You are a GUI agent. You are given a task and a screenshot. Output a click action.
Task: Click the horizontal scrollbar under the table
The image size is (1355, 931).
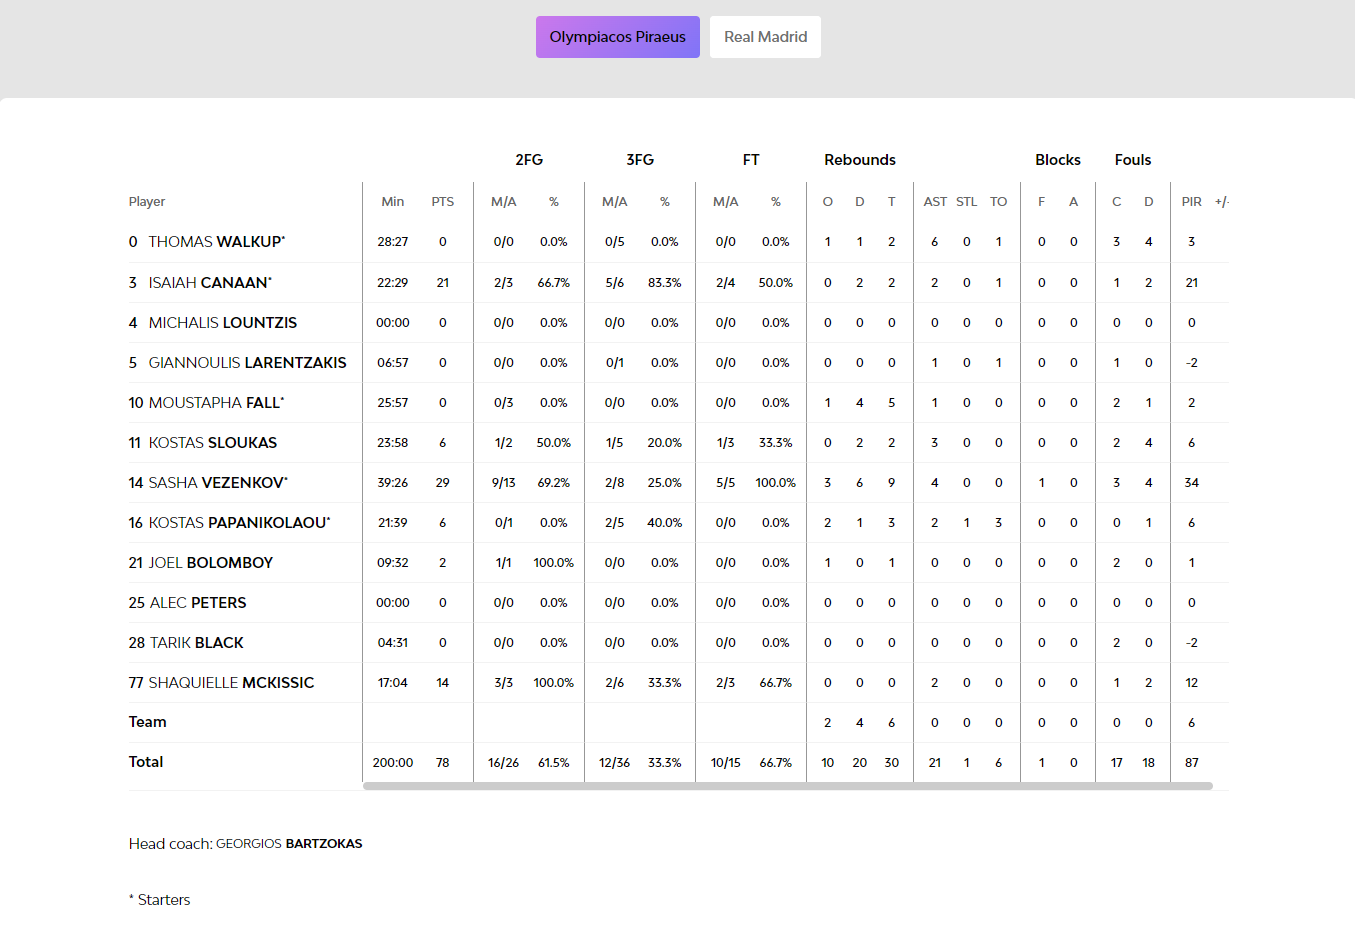[787, 786]
